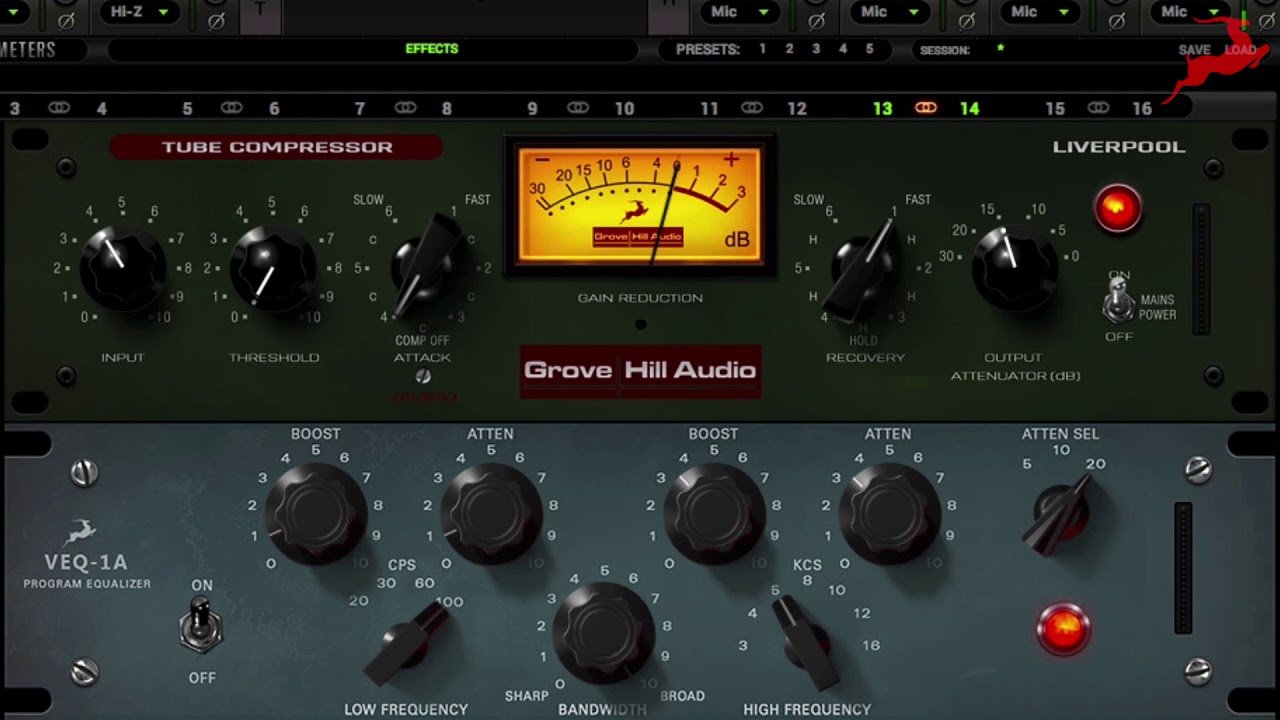Select channel 3 tab
The width and height of the screenshot is (1280, 720).
[x=14, y=108]
